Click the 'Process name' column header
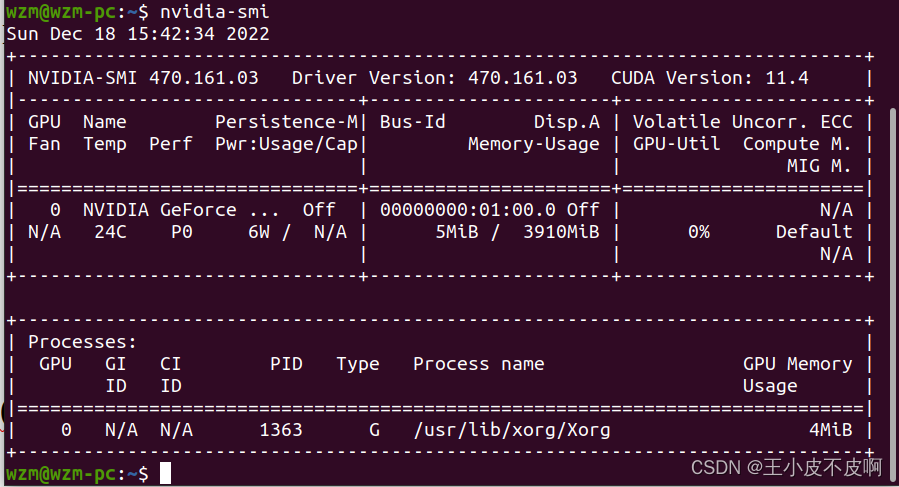 point(479,364)
